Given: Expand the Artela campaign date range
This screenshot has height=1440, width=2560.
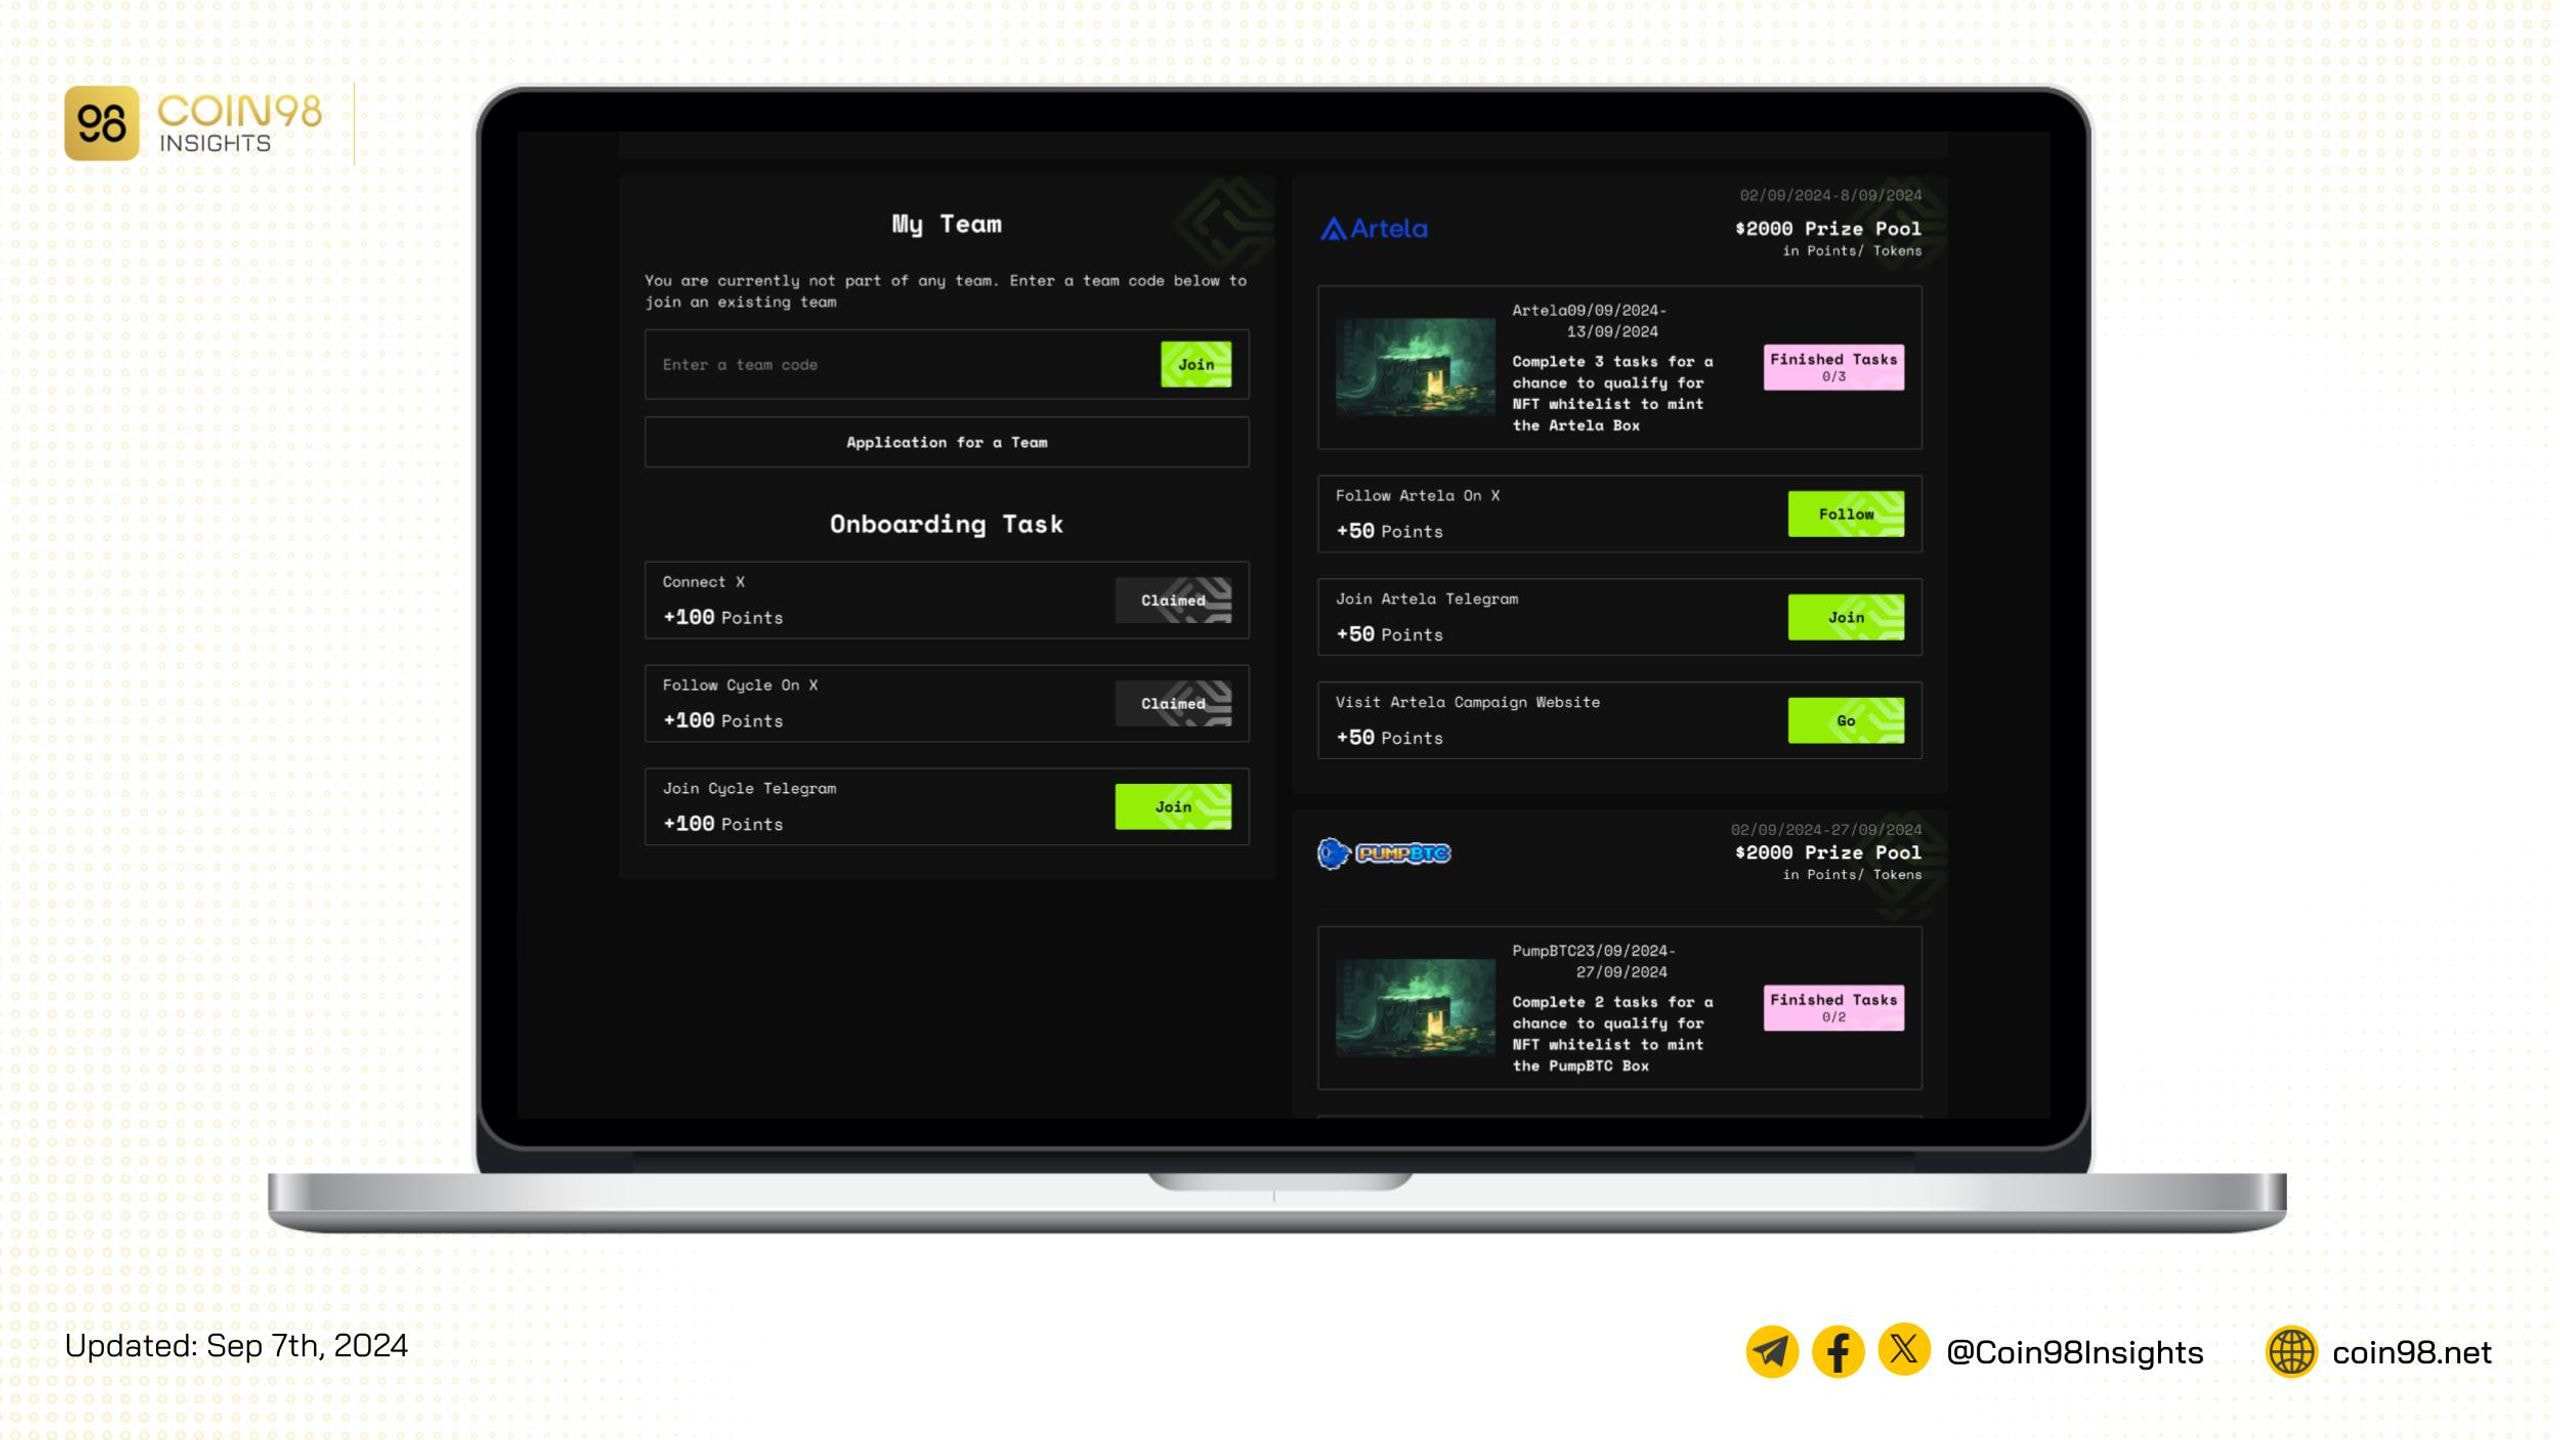Looking at the screenshot, I should (1827, 195).
